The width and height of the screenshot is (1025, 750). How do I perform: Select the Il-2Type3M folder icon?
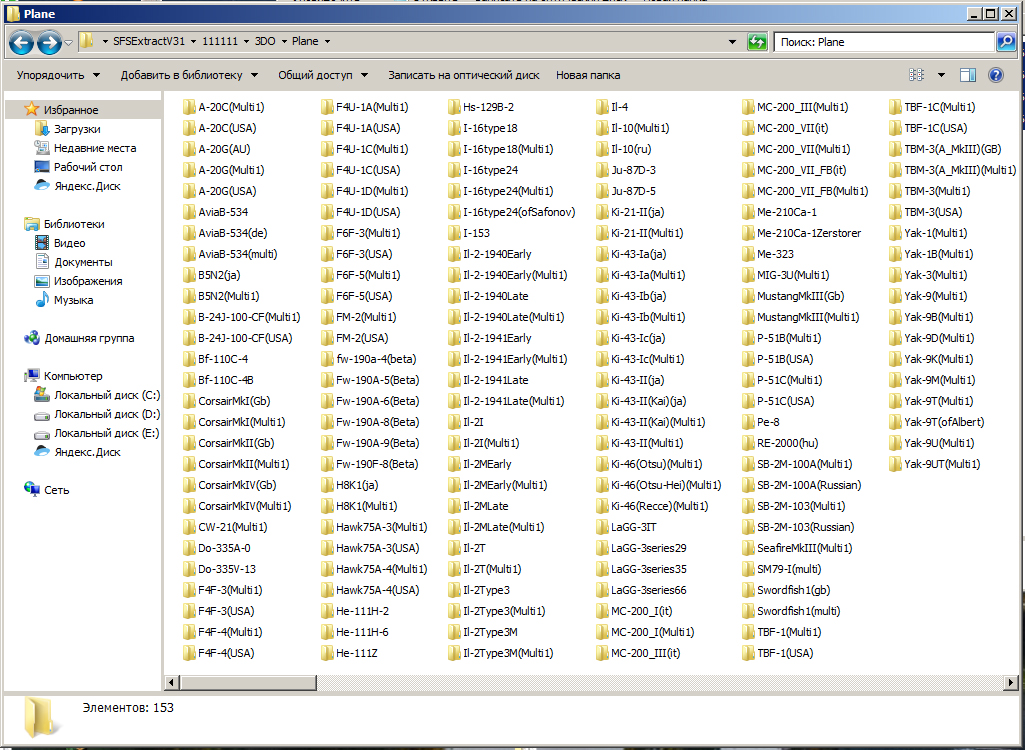(454, 632)
